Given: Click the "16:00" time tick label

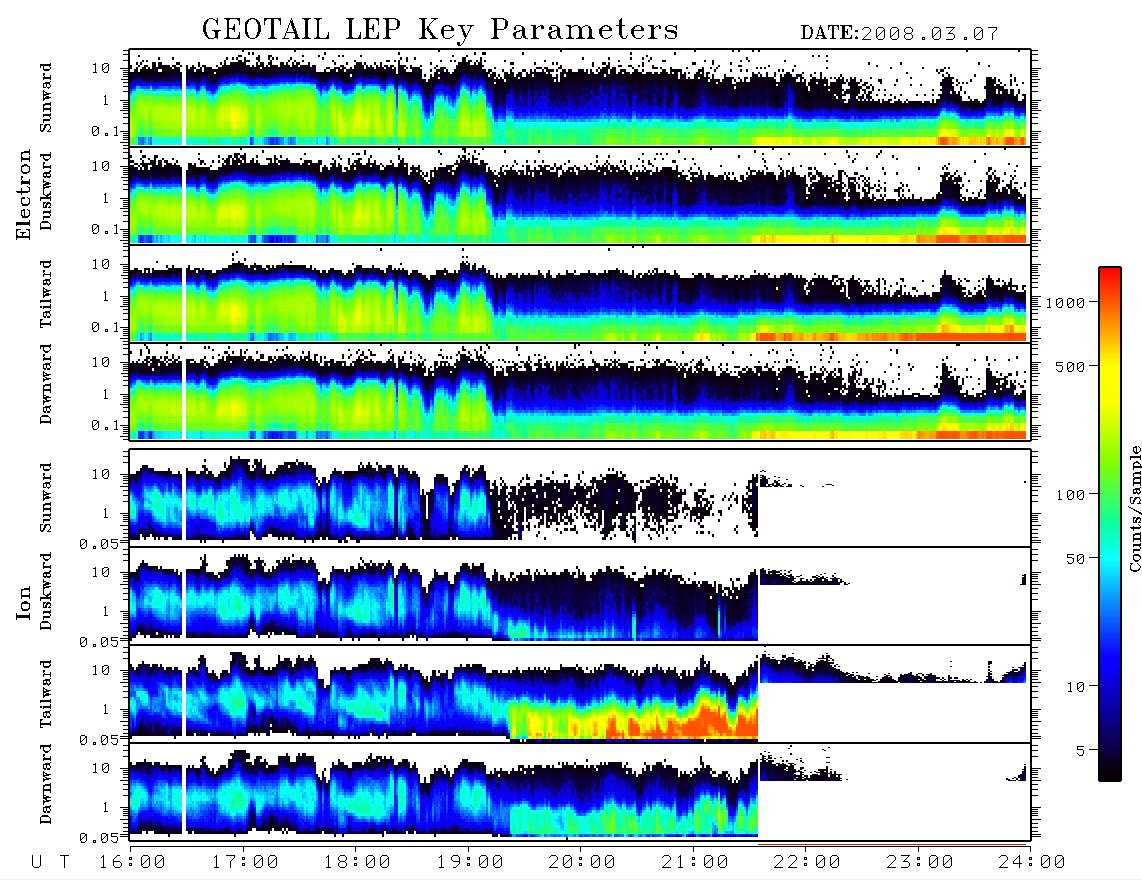Looking at the screenshot, I should click(x=132, y=863).
